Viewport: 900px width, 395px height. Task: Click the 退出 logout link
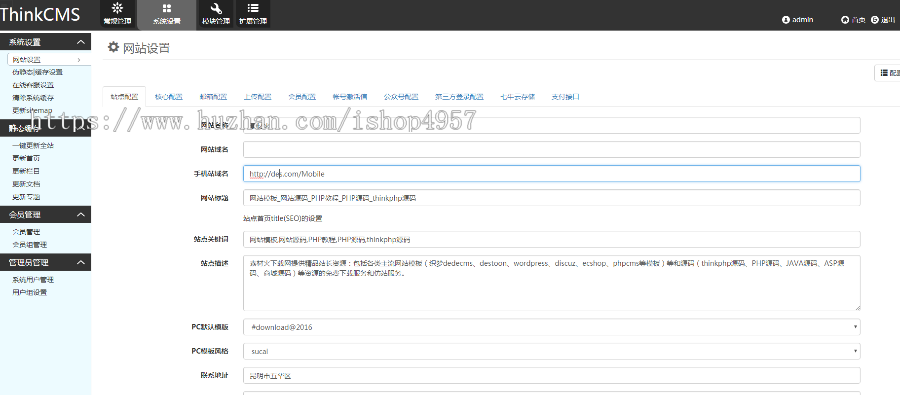(889, 20)
